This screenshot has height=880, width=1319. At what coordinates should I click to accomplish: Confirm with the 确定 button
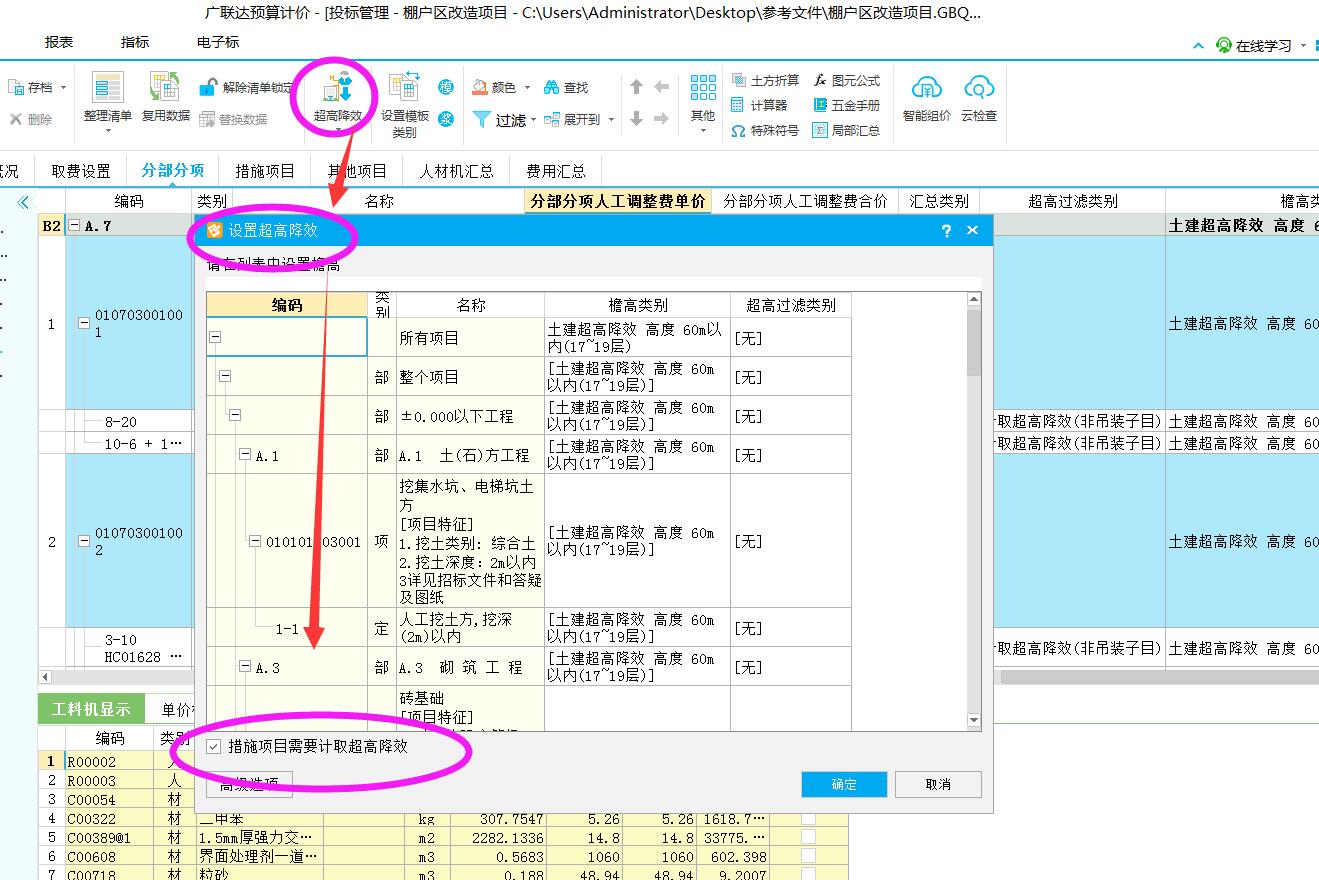tap(844, 784)
